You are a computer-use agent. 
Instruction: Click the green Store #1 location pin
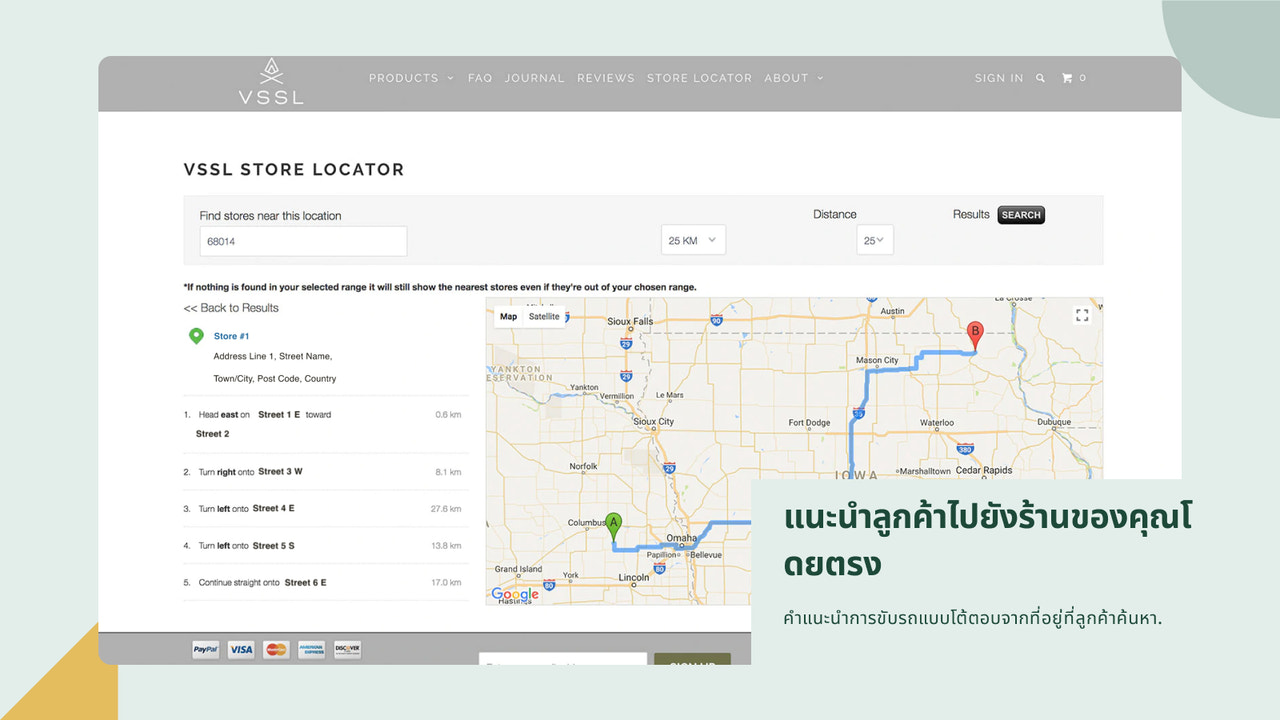196,337
